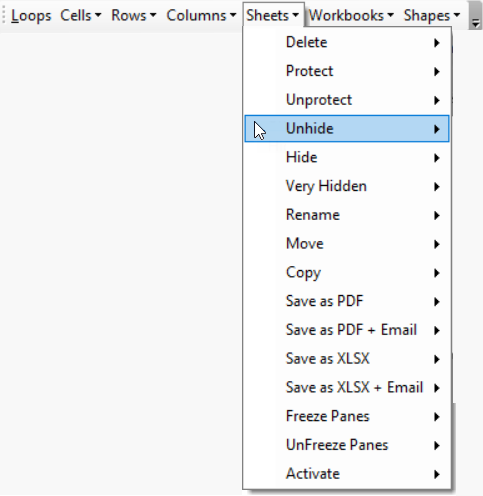Choose Very Hidden from the menu
The width and height of the screenshot is (483, 496).
[347, 186]
